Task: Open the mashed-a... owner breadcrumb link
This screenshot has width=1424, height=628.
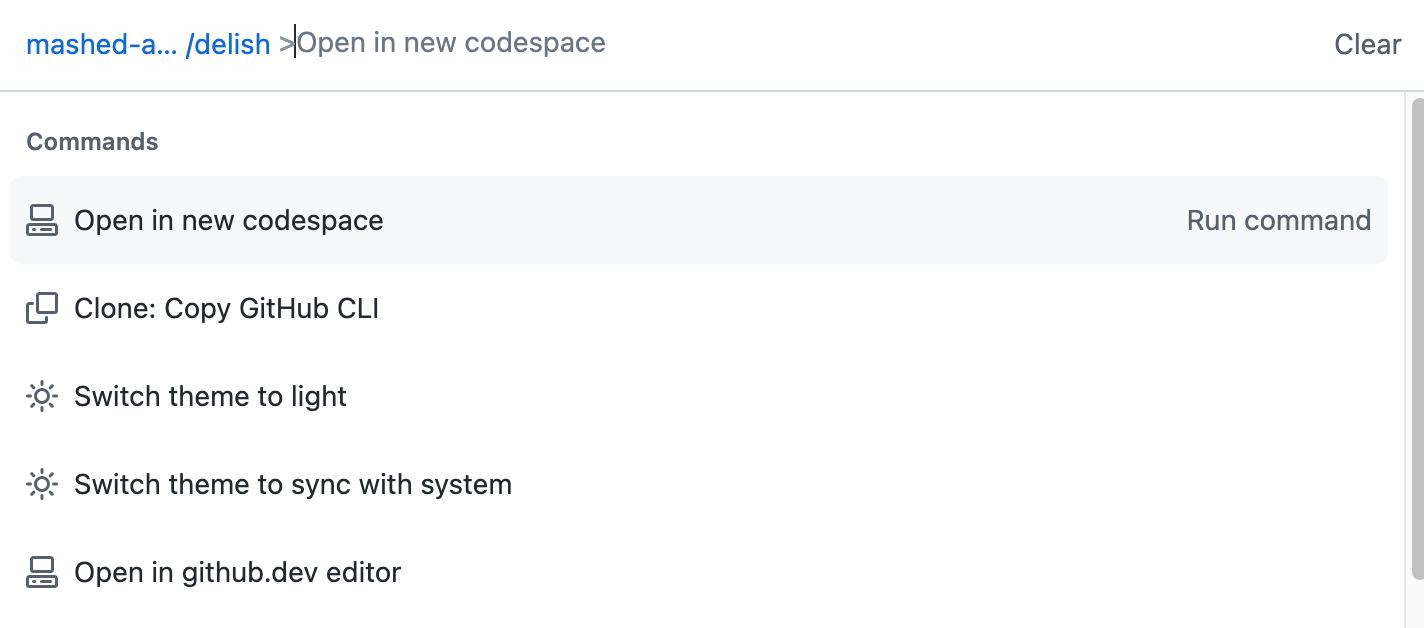Action: click(x=101, y=44)
